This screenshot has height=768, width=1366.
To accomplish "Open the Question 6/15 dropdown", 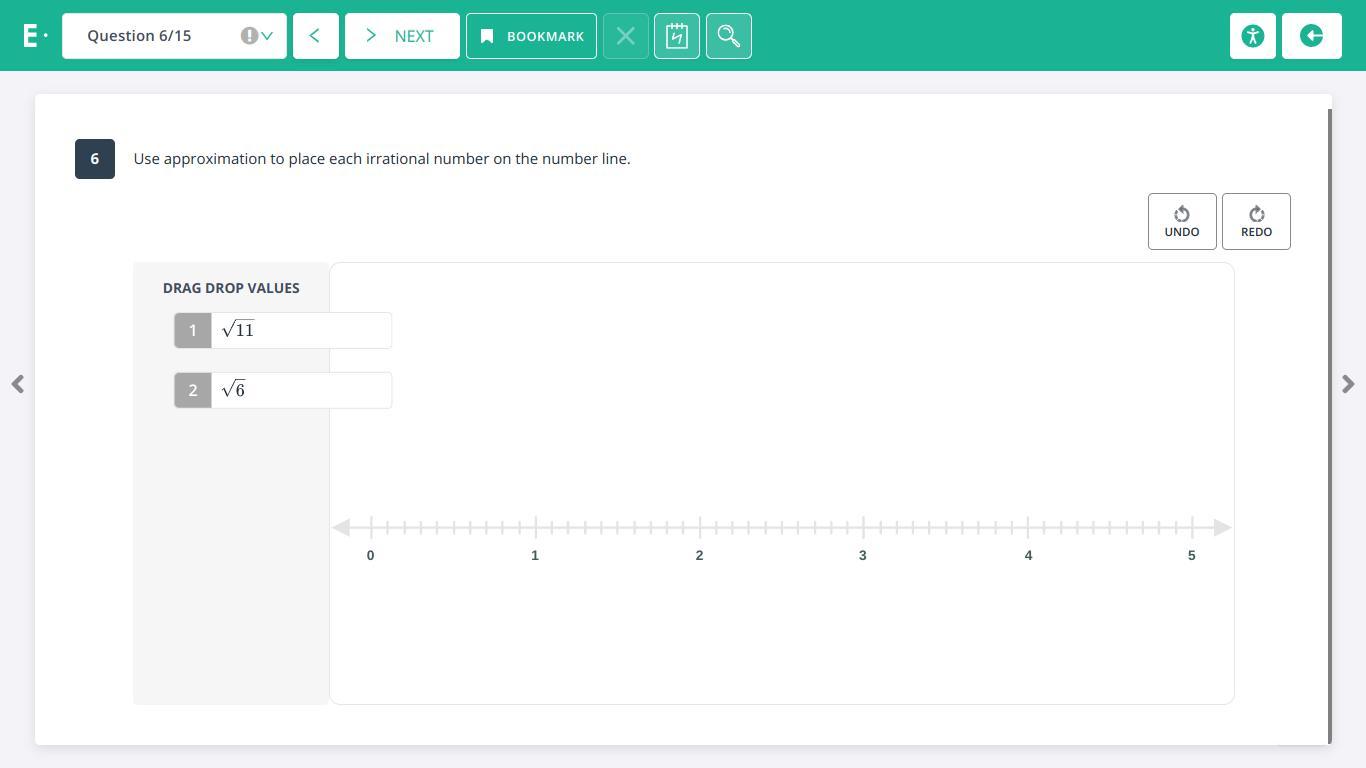I will (174, 36).
